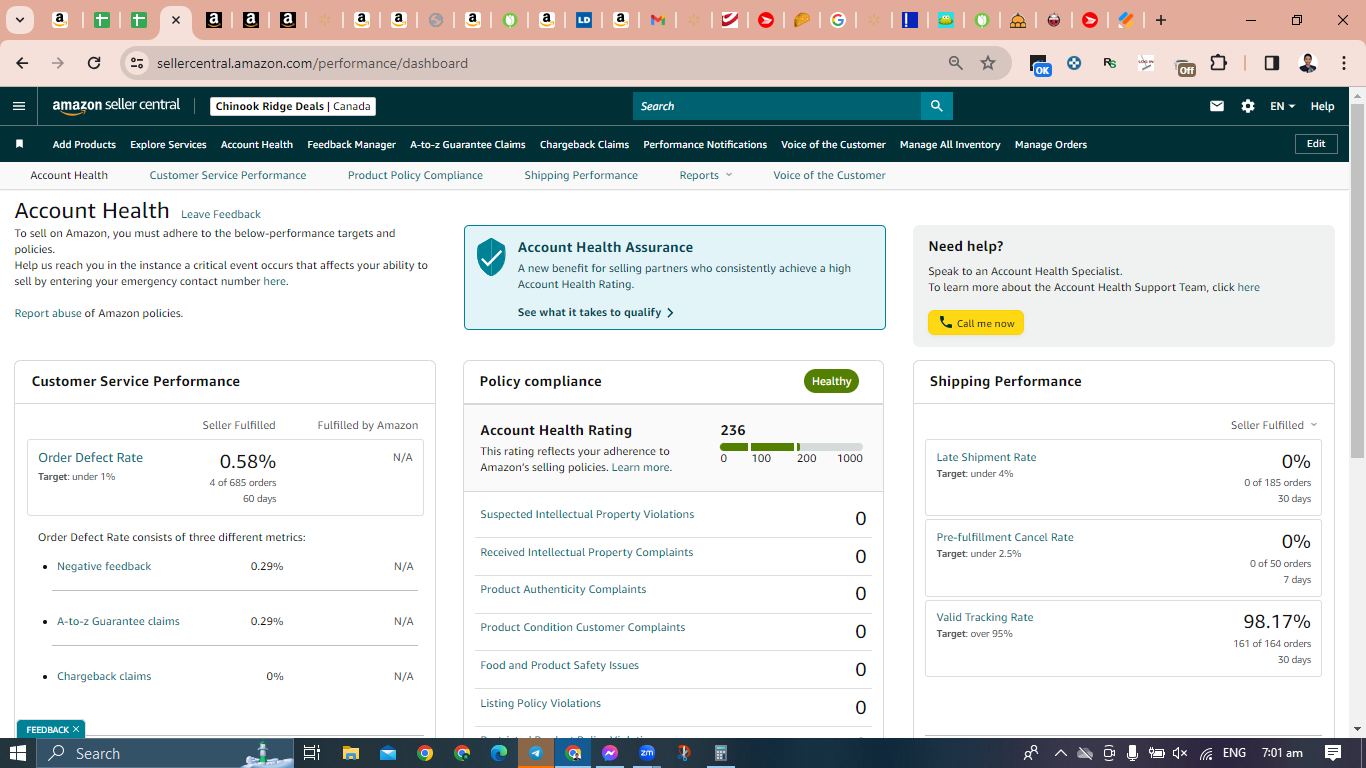Open the Chrome profile avatar

[x=1308, y=63]
